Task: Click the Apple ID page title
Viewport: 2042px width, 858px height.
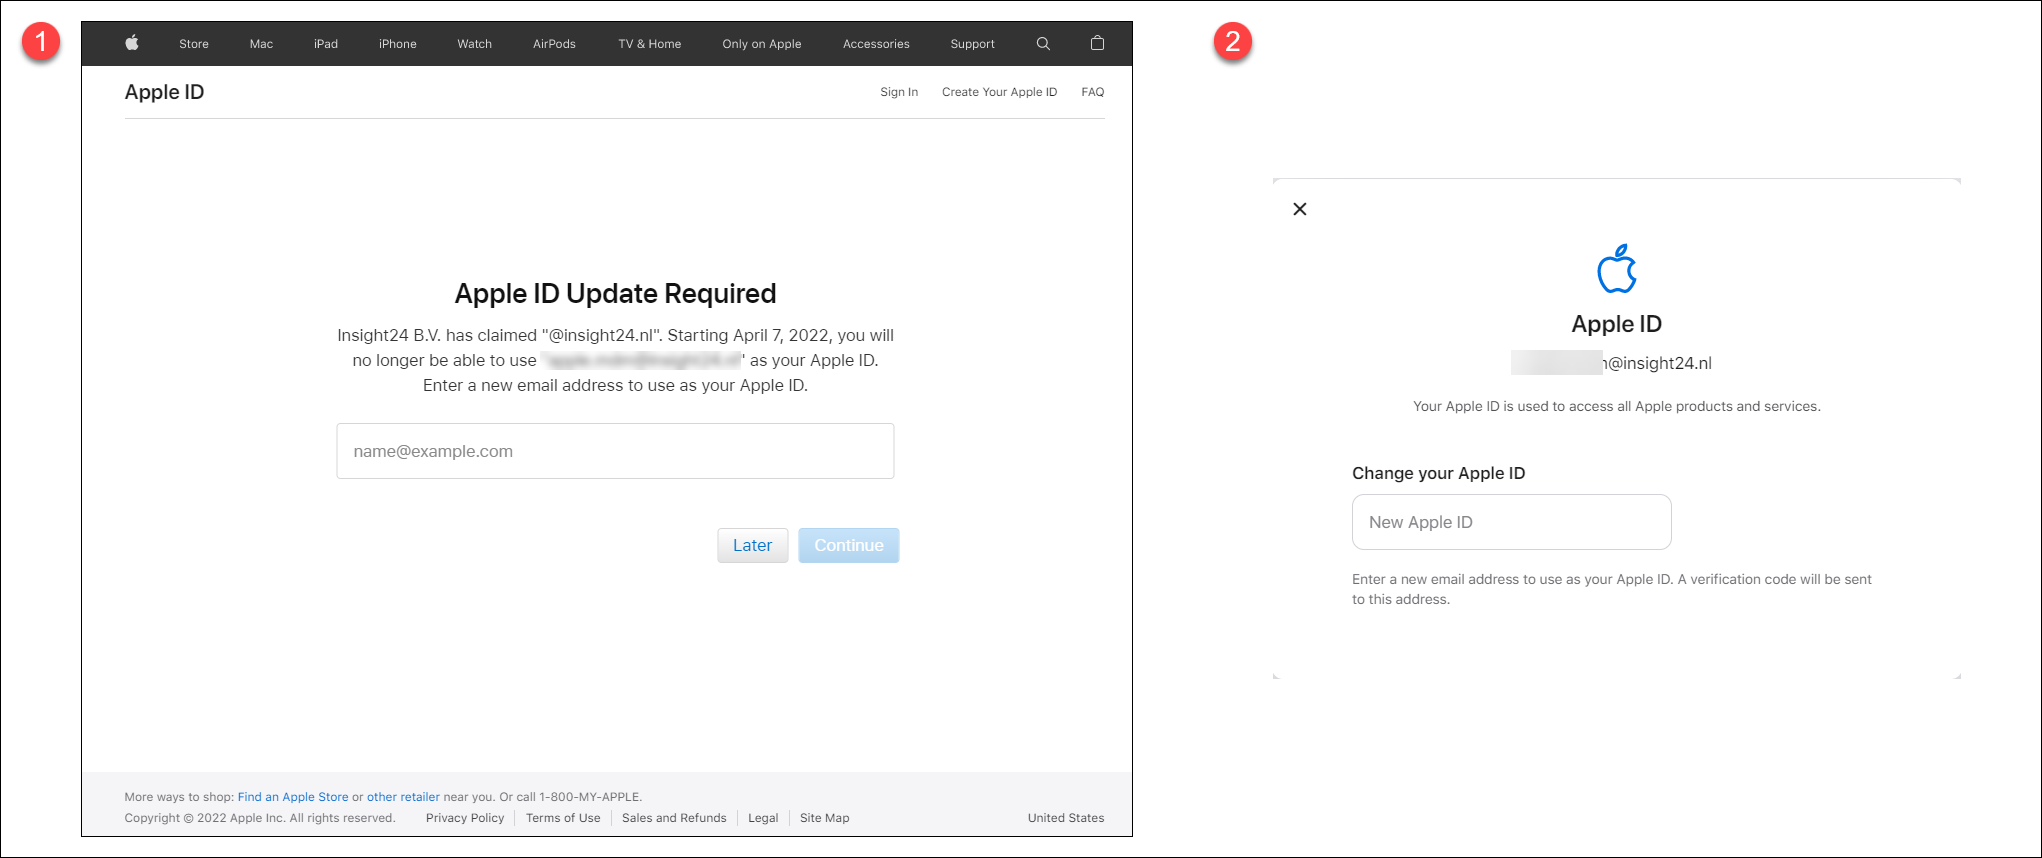Action: (164, 92)
